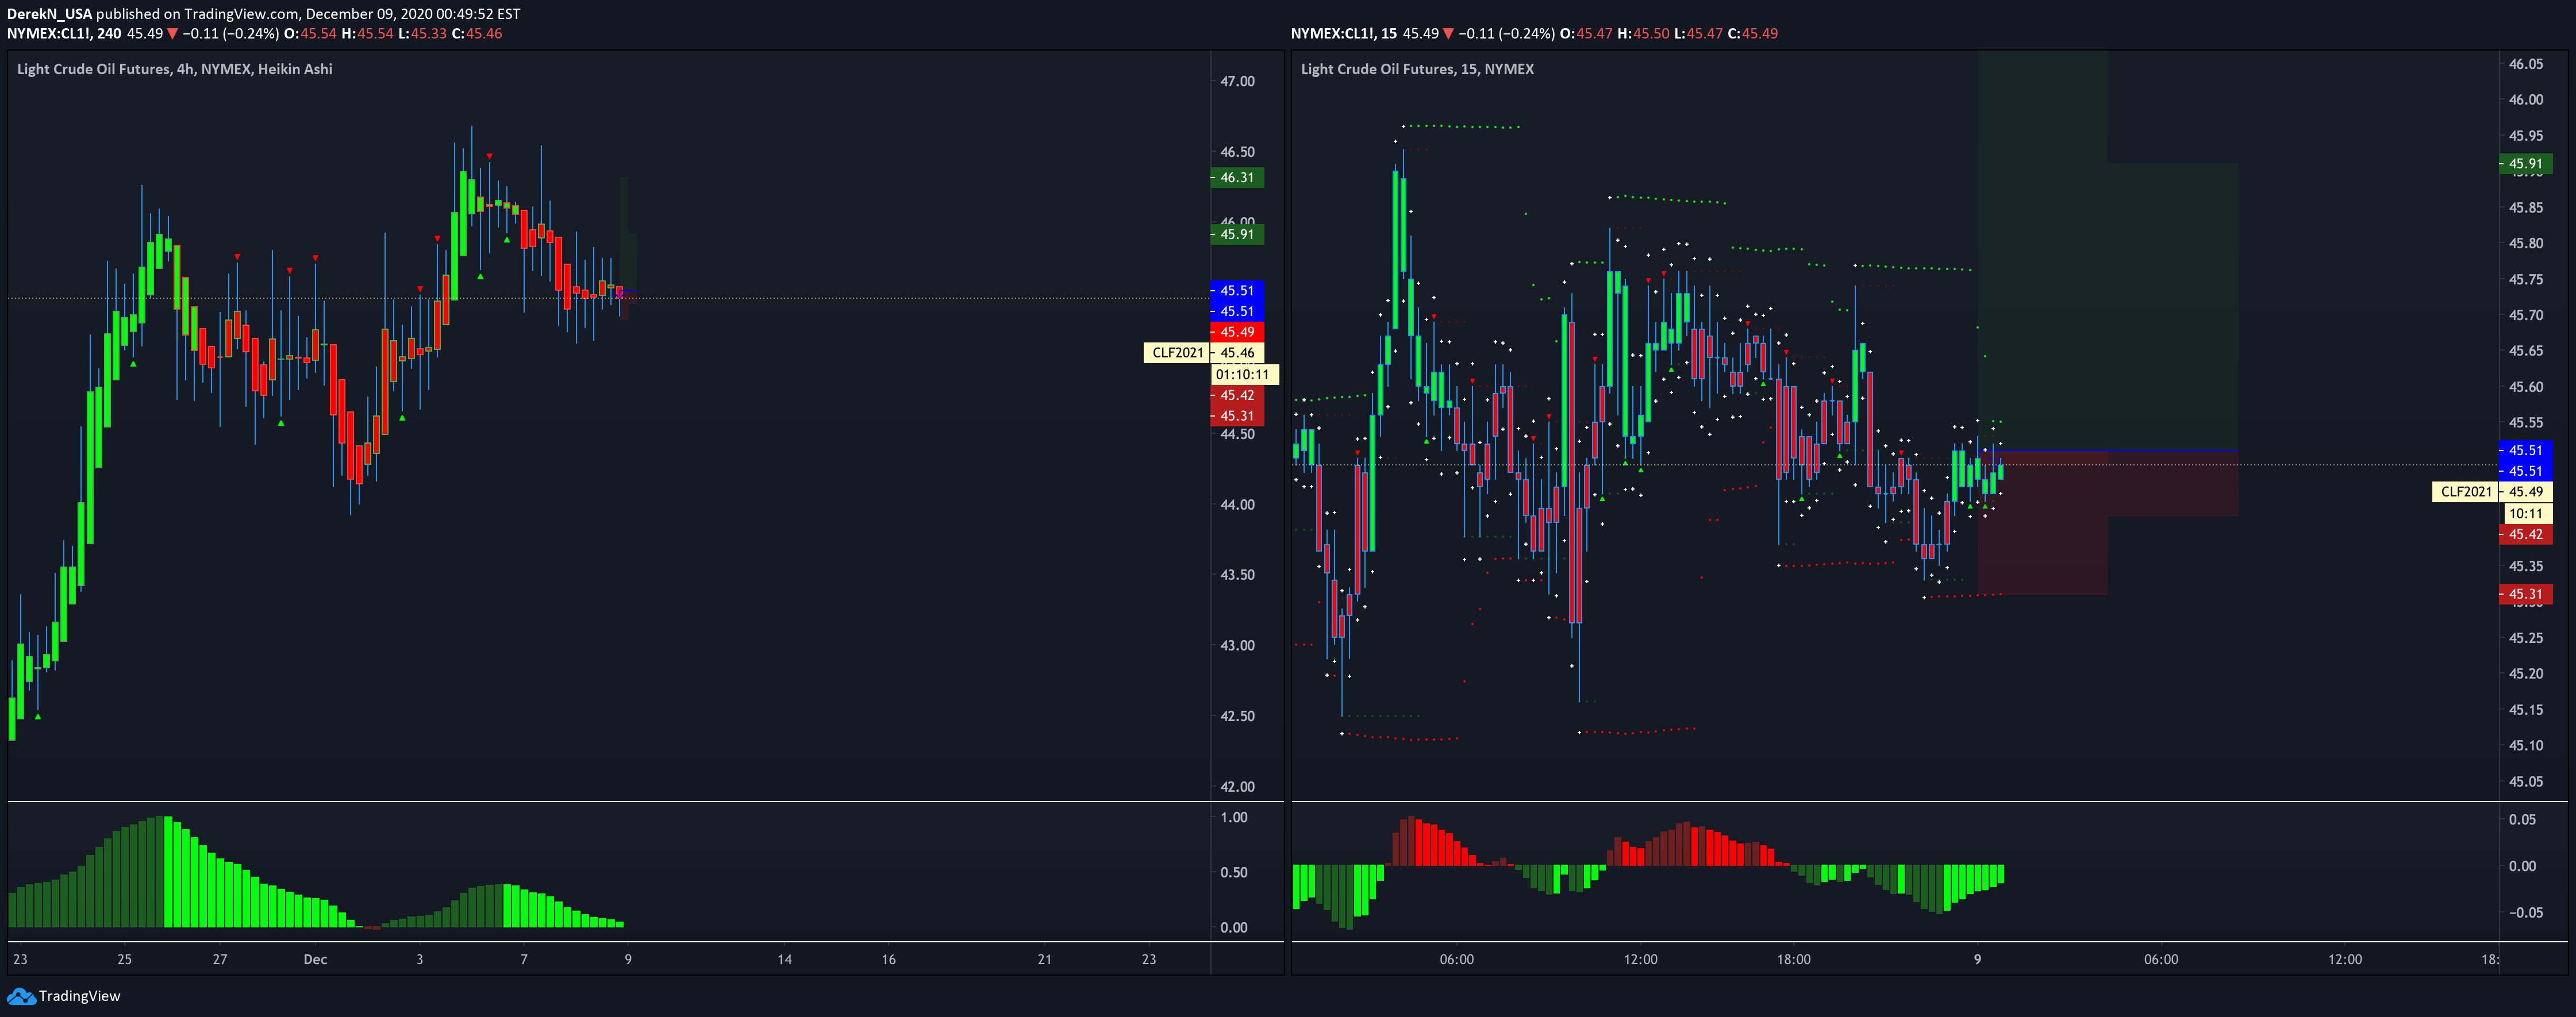Click the 14 date on the time axis
This screenshot has width=2576, height=1017.
point(784,960)
